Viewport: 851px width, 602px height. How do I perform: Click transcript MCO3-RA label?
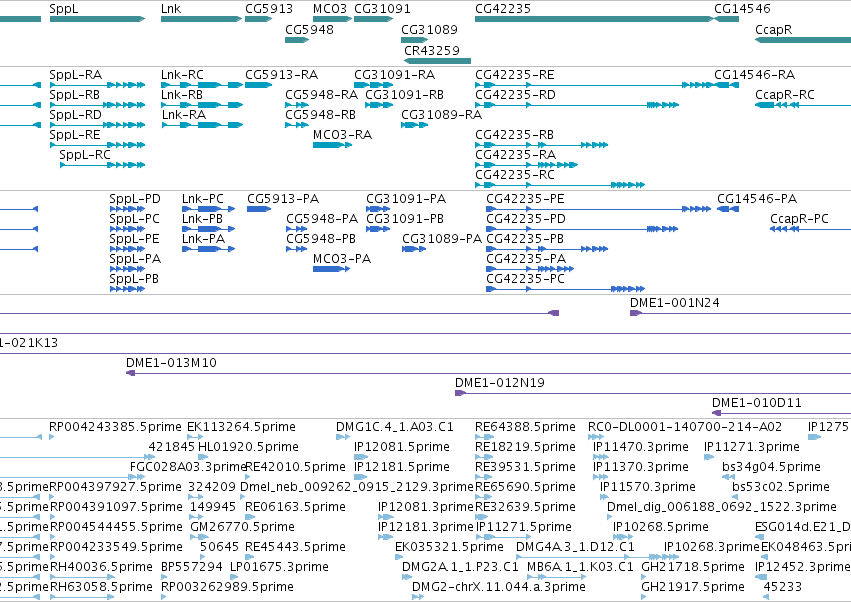click(x=342, y=135)
